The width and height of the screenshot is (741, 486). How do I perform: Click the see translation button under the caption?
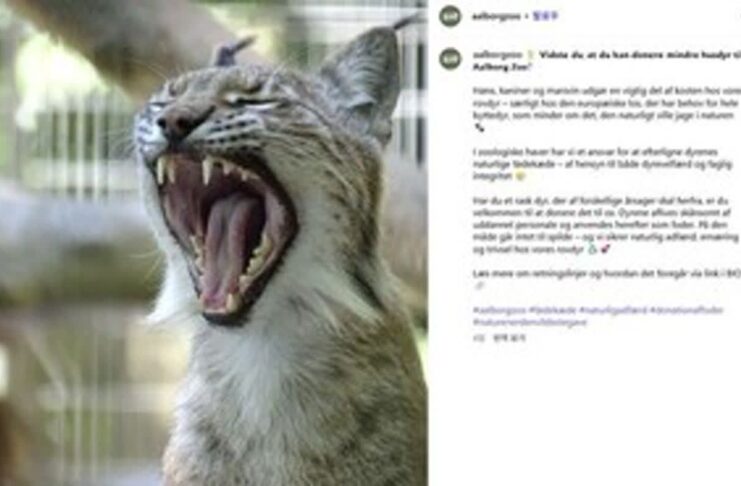(509, 338)
